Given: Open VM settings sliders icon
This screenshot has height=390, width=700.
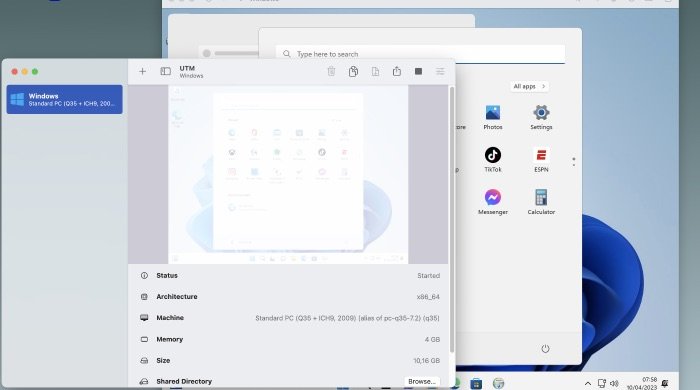Looking at the screenshot, I should [440, 71].
